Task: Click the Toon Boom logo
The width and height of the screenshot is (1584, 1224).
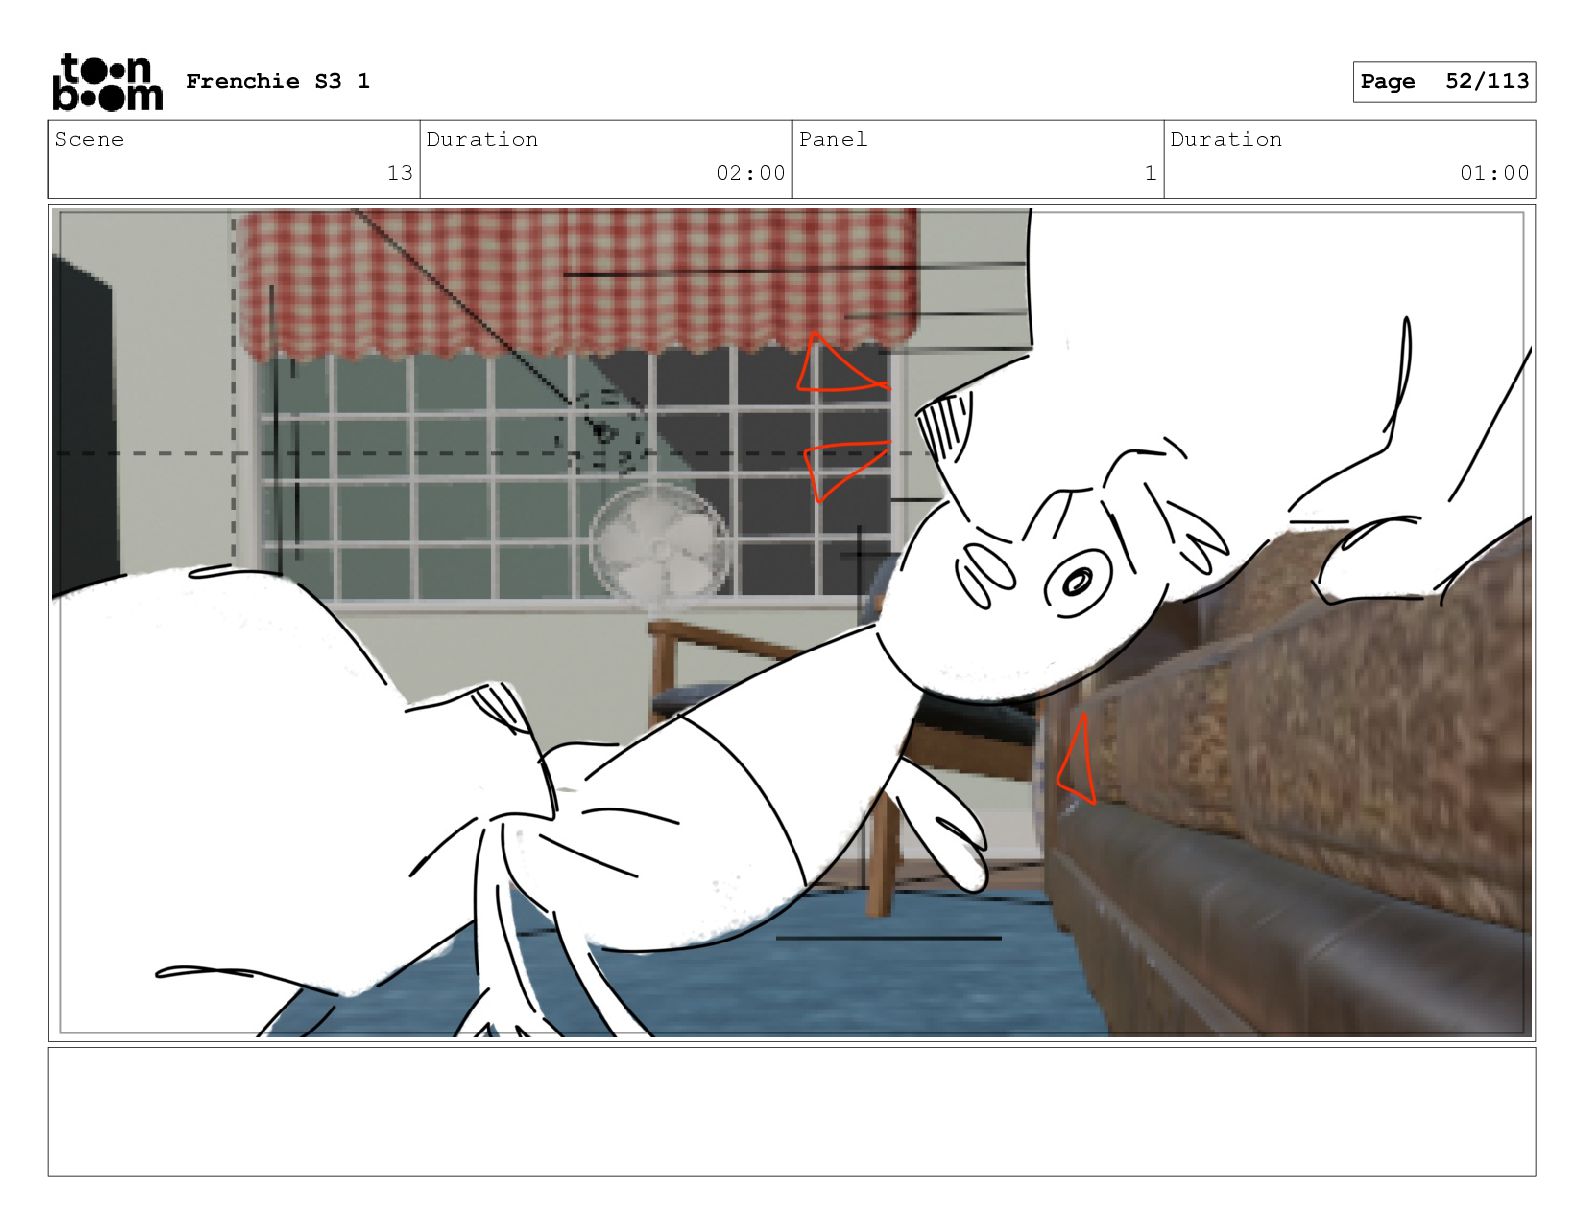Action: [x=107, y=81]
